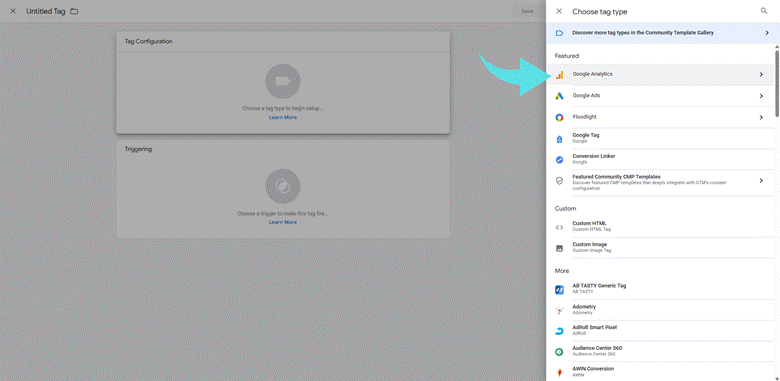Select the Adometry tag
Screen dimensions: 780x381
[660, 310]
